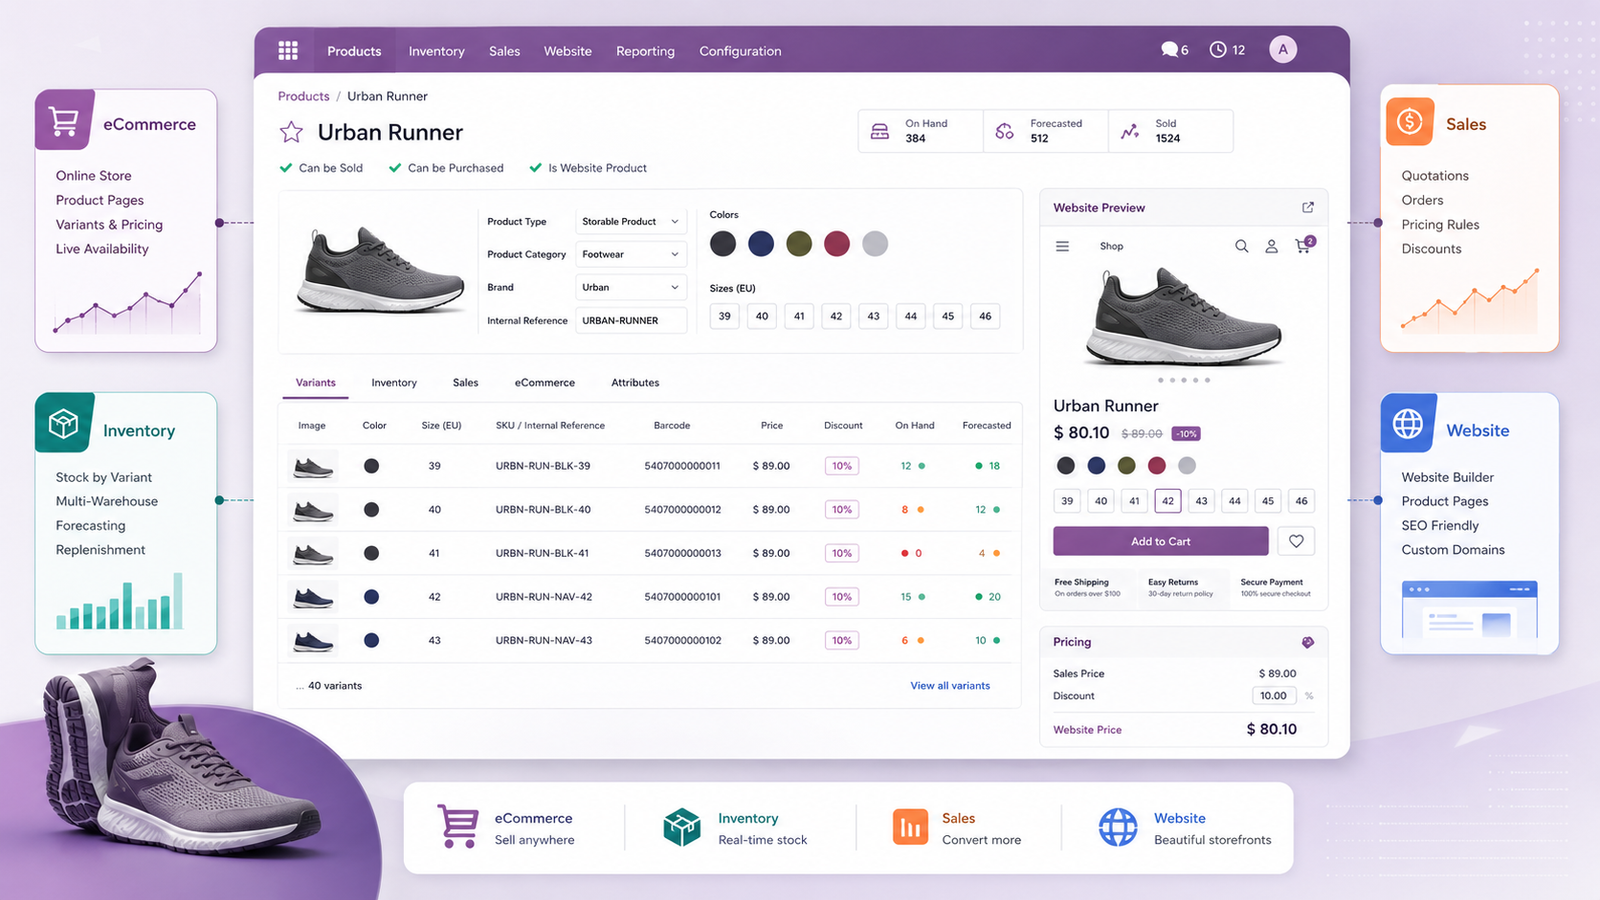
Task: Select the olive green color swatch
Action: tap(799, 243)
